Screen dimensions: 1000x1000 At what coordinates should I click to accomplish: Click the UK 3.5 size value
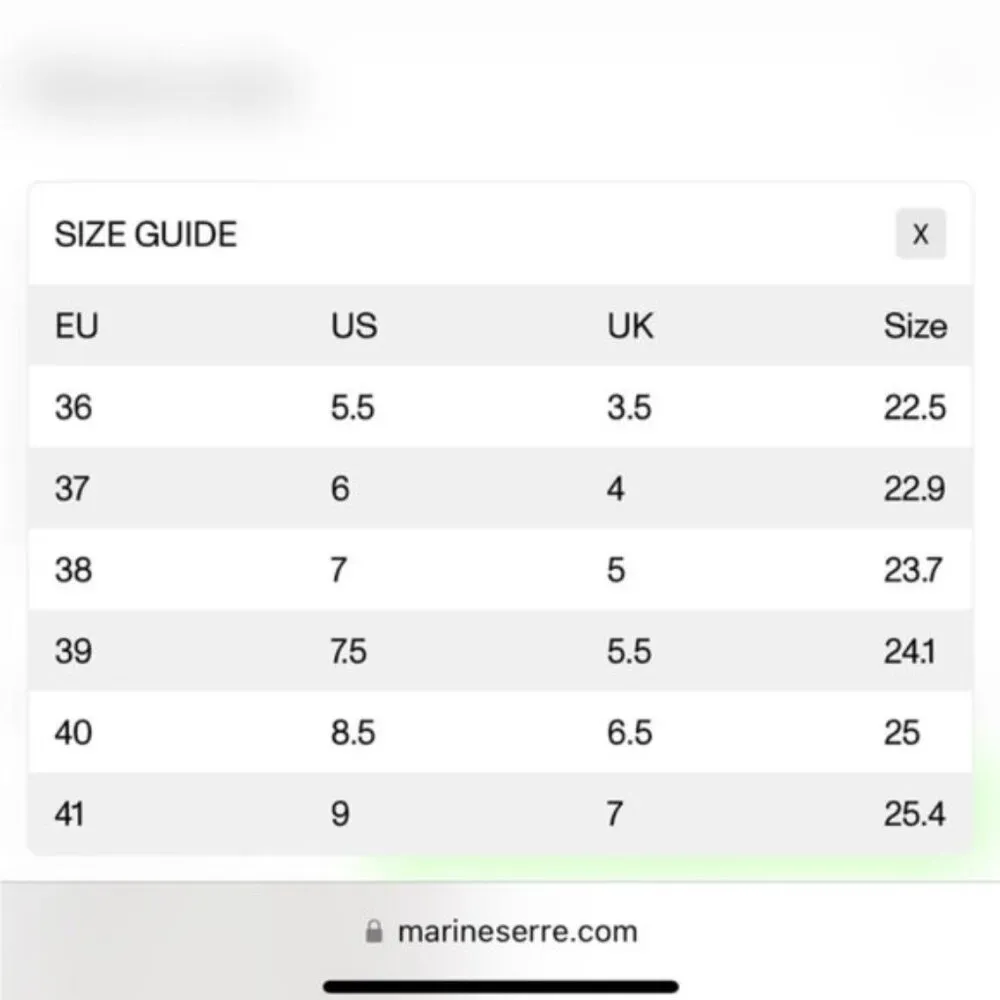[629, 408]
